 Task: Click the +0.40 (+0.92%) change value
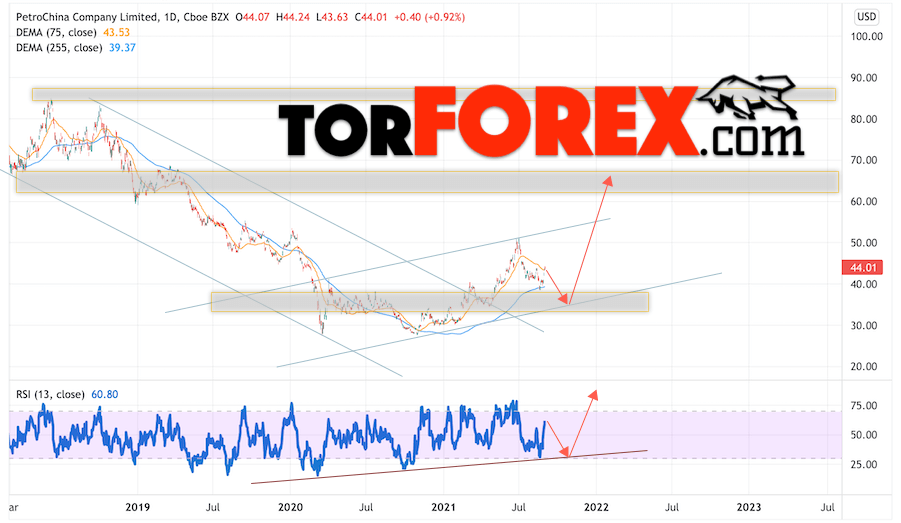coord(429,17)
